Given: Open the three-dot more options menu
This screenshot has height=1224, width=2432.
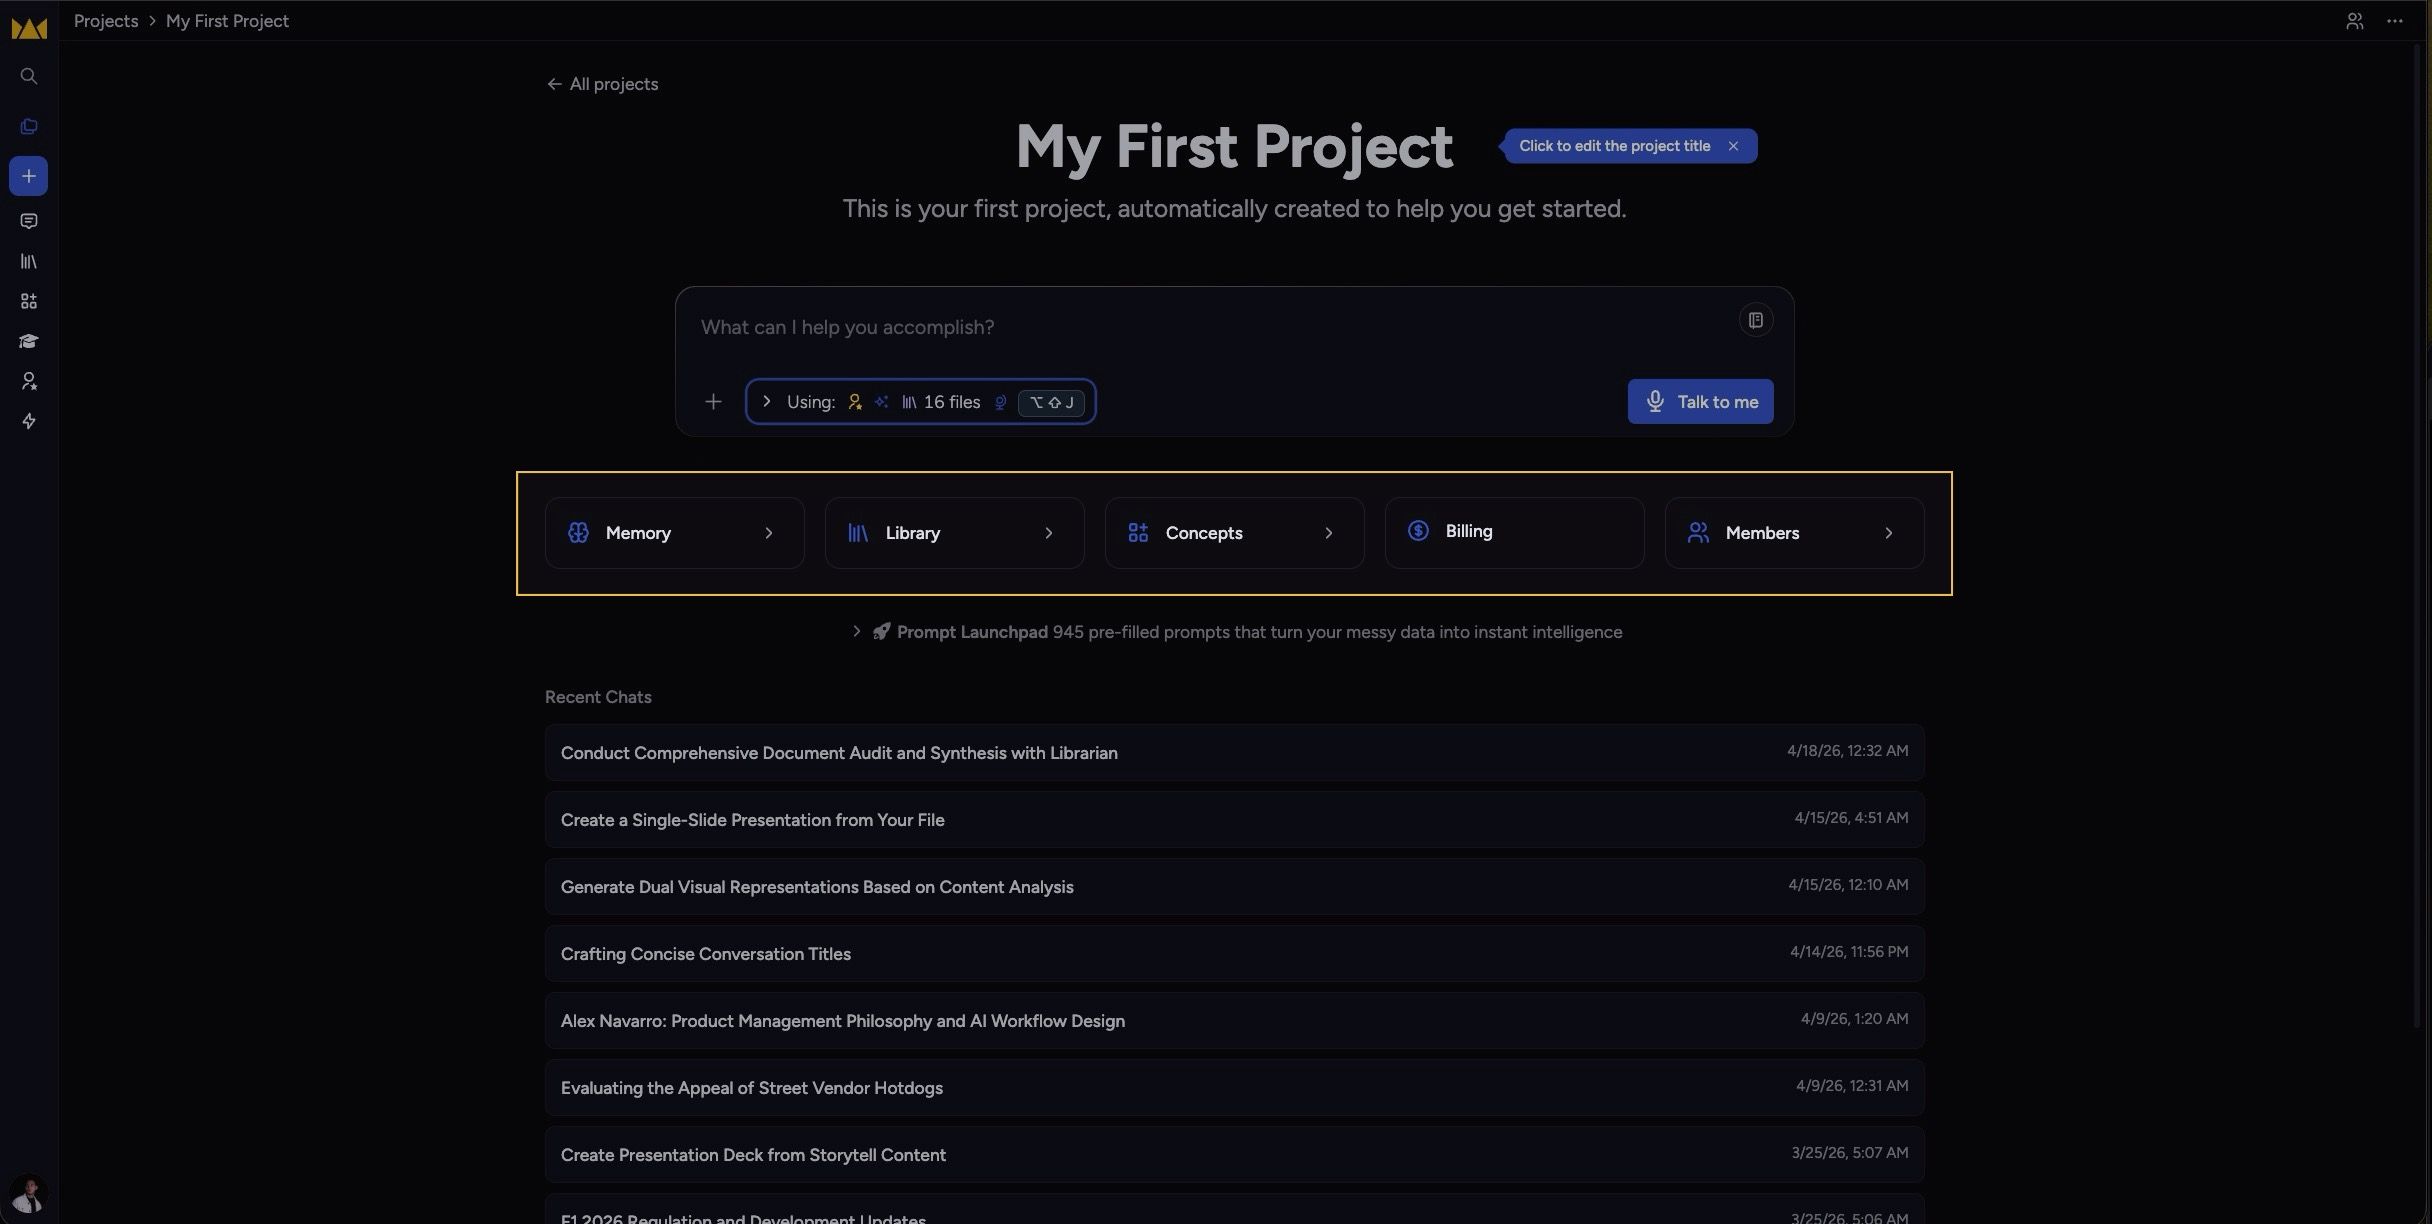Looking at the screenshot, I should 2394,21.
